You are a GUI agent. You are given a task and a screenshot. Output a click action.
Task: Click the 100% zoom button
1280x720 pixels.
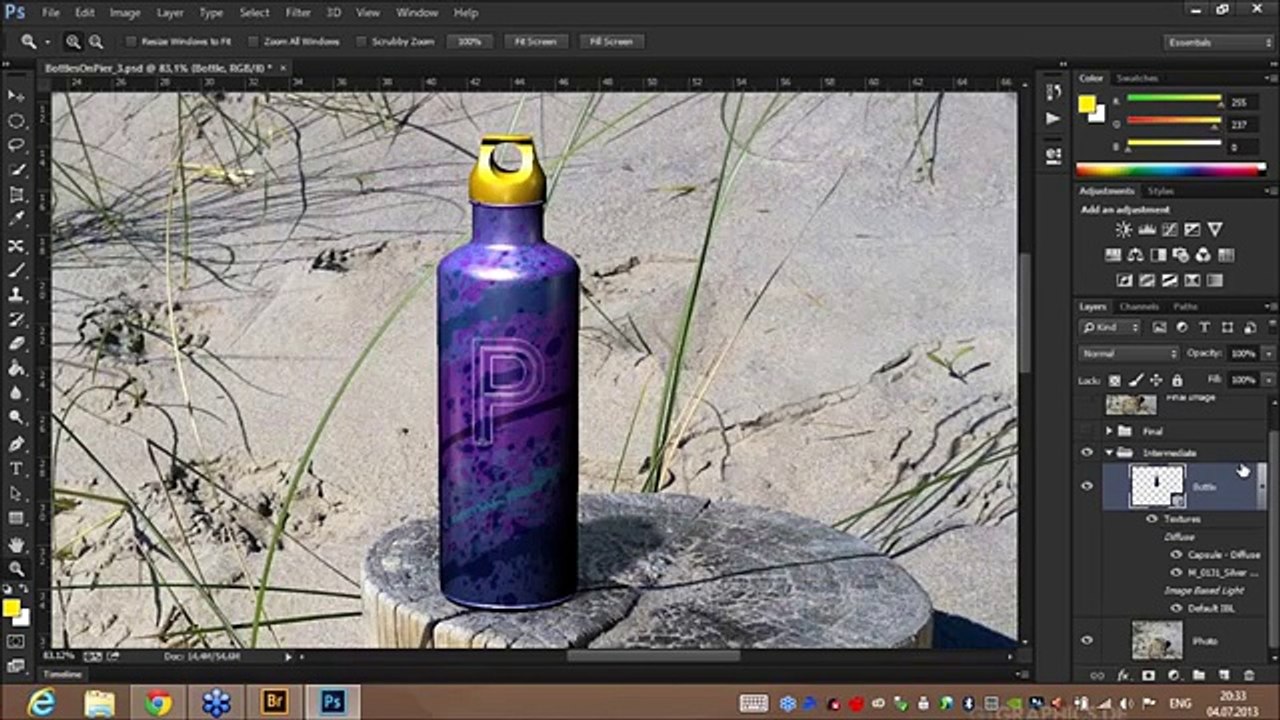[x=470, y=42]
